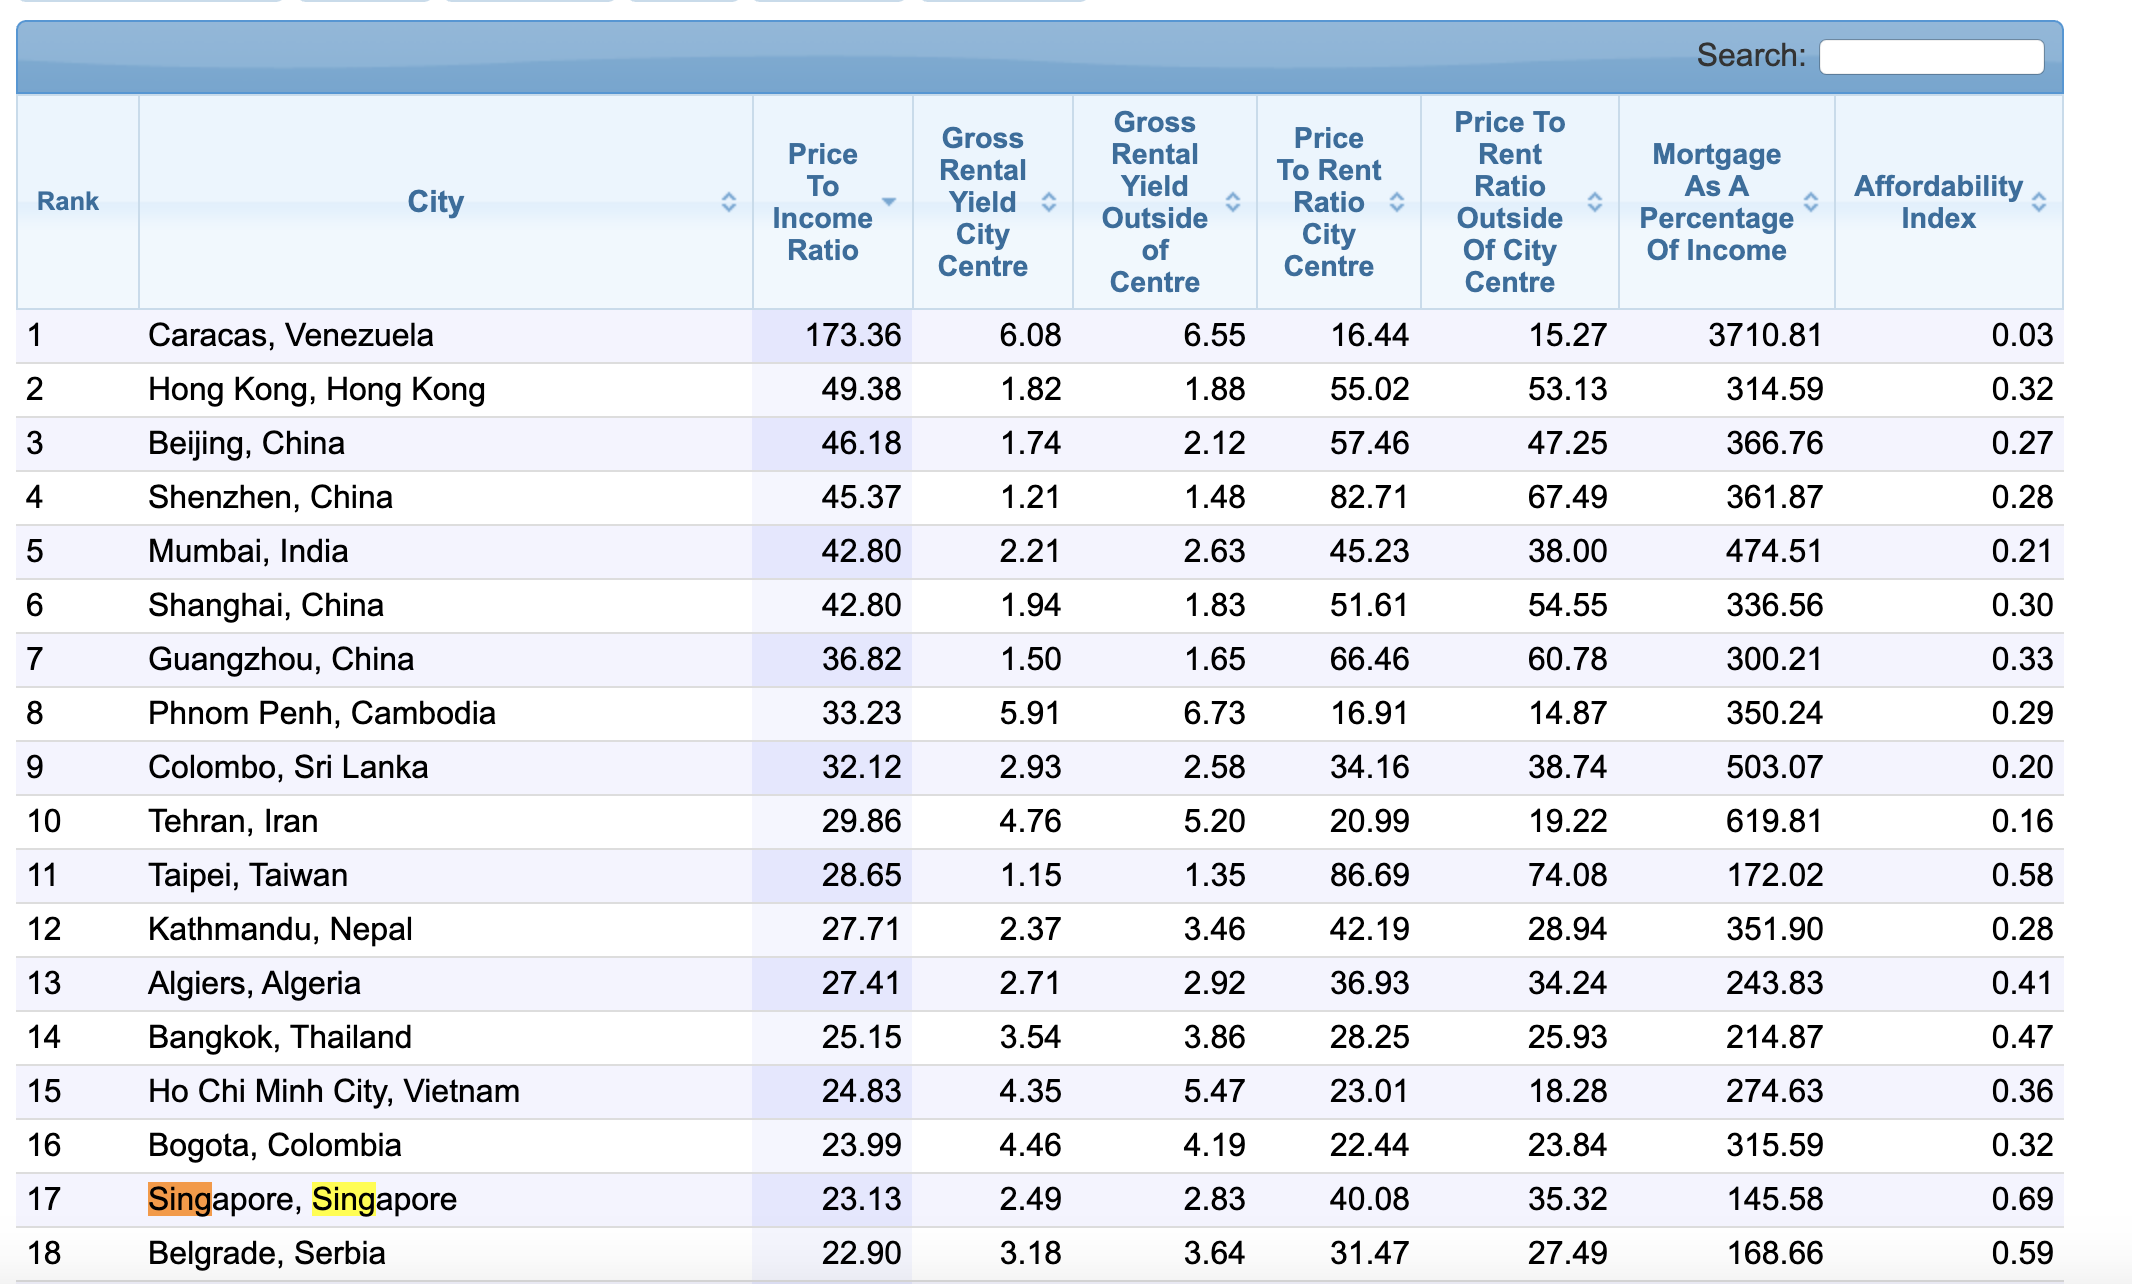Sort by Gross Rental Yield Outside of Centre arrows
Screen dimensions: 2132x1284
pyautogui.click(x=1233, y=202)
